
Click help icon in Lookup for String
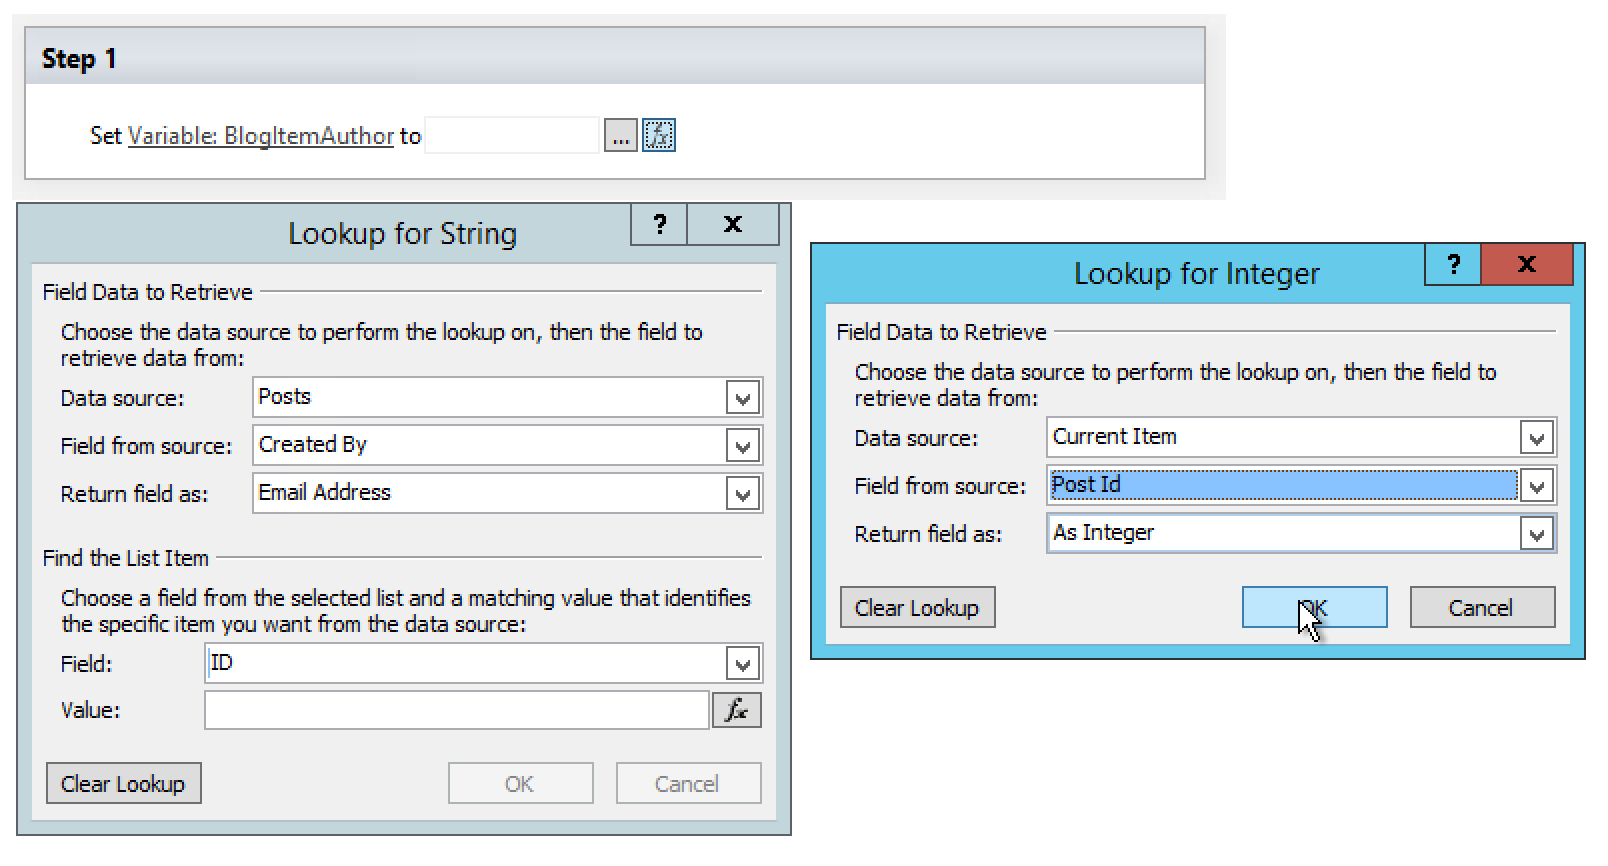click(x=659, y=224)
